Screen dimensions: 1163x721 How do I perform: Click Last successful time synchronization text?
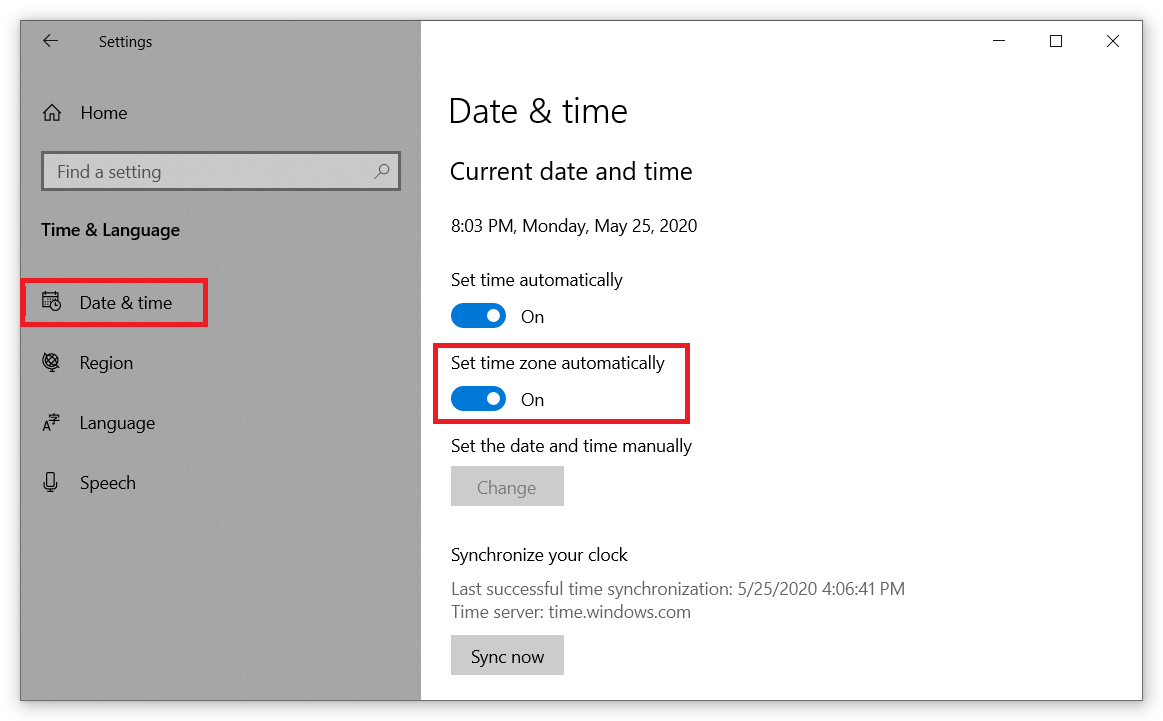click(678, 589)
